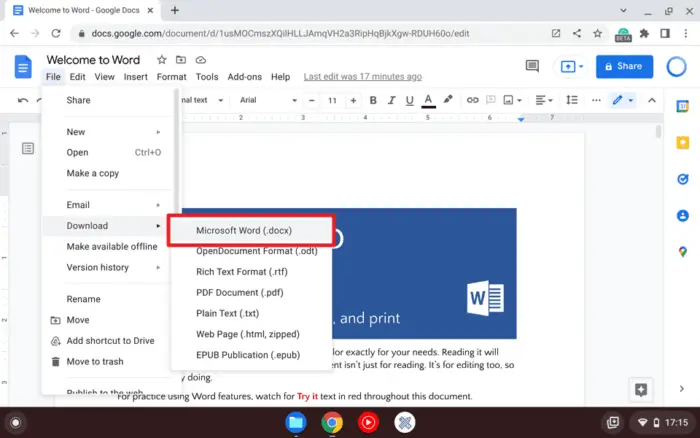Open the text alignment dropdown

click(x=544, y=100)
